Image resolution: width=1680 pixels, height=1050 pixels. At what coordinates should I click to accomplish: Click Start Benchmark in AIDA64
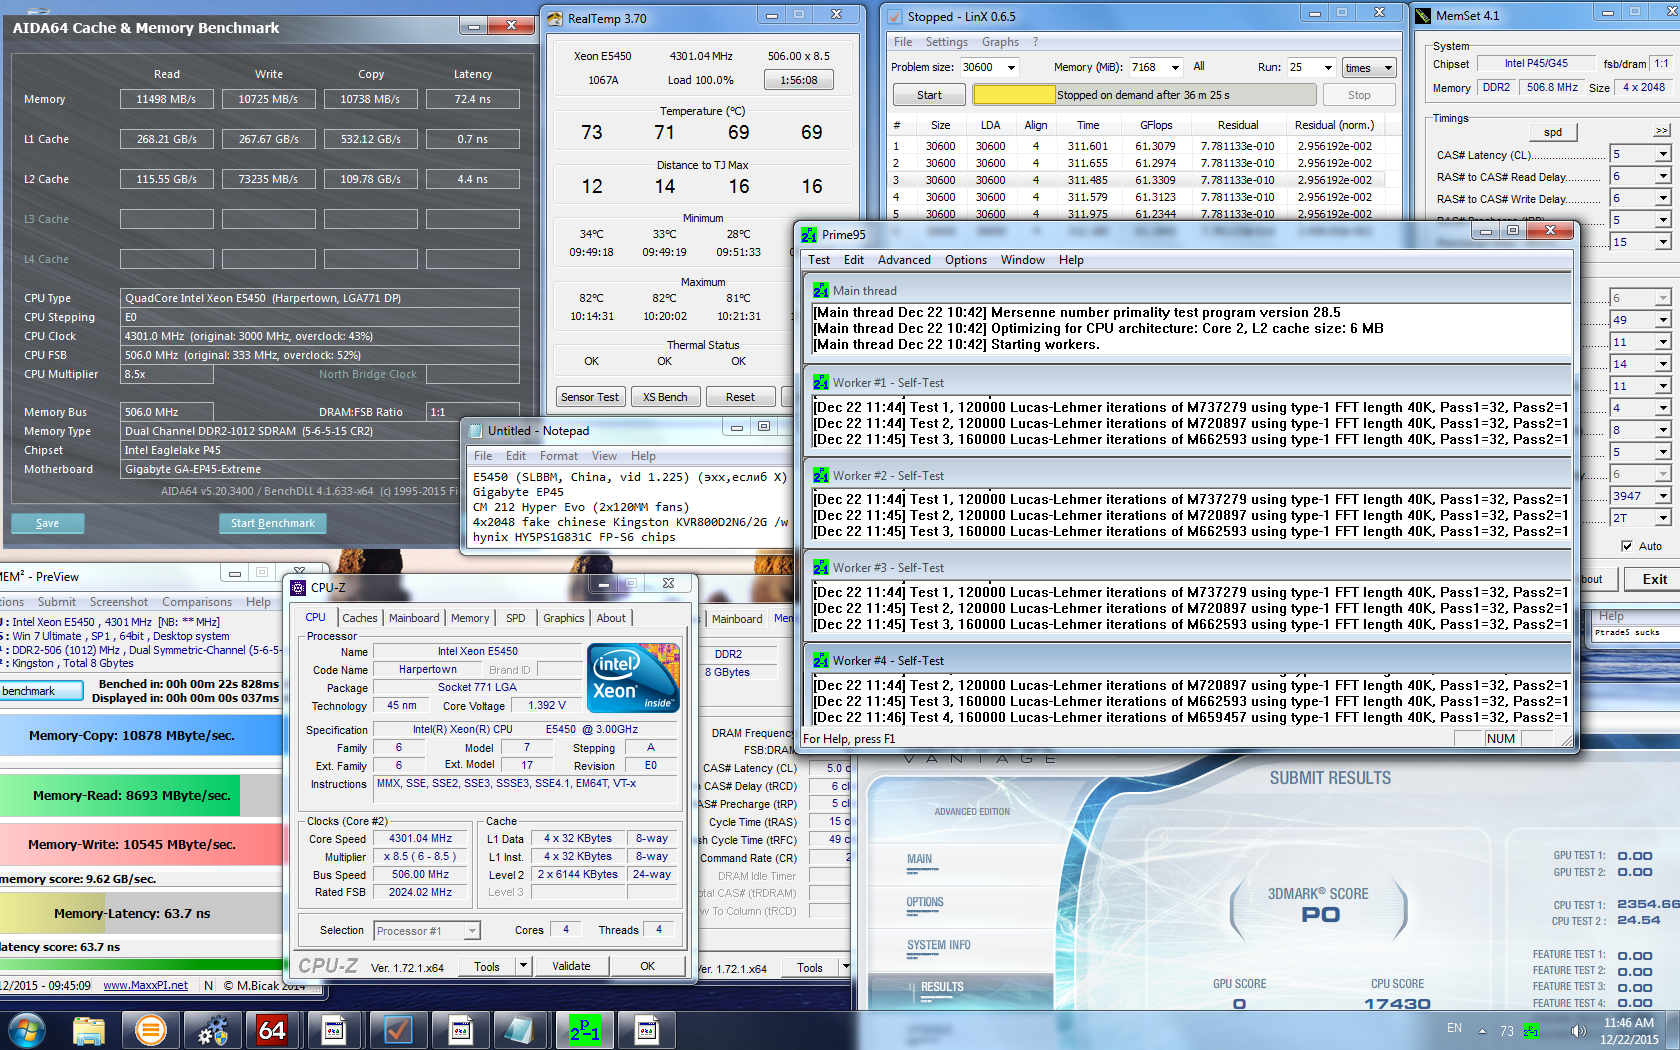pyautogui.click(x=272, y=523)
